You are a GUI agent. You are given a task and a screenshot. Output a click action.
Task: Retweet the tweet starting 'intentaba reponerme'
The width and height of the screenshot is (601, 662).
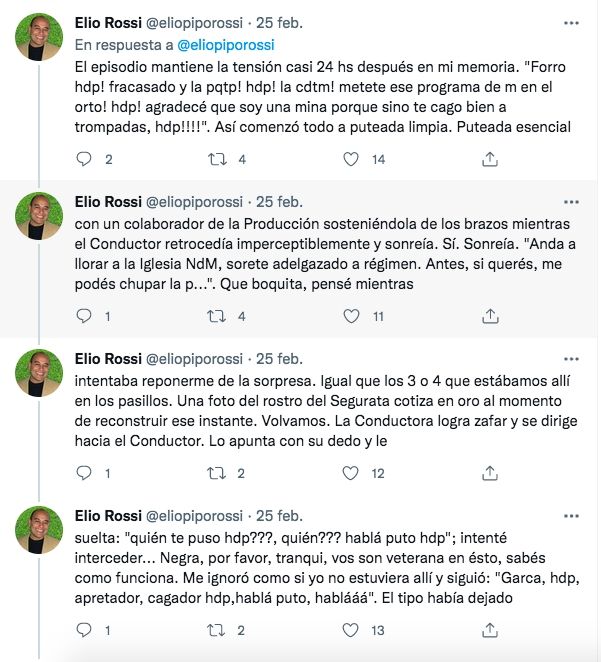(x=217, y=473)
